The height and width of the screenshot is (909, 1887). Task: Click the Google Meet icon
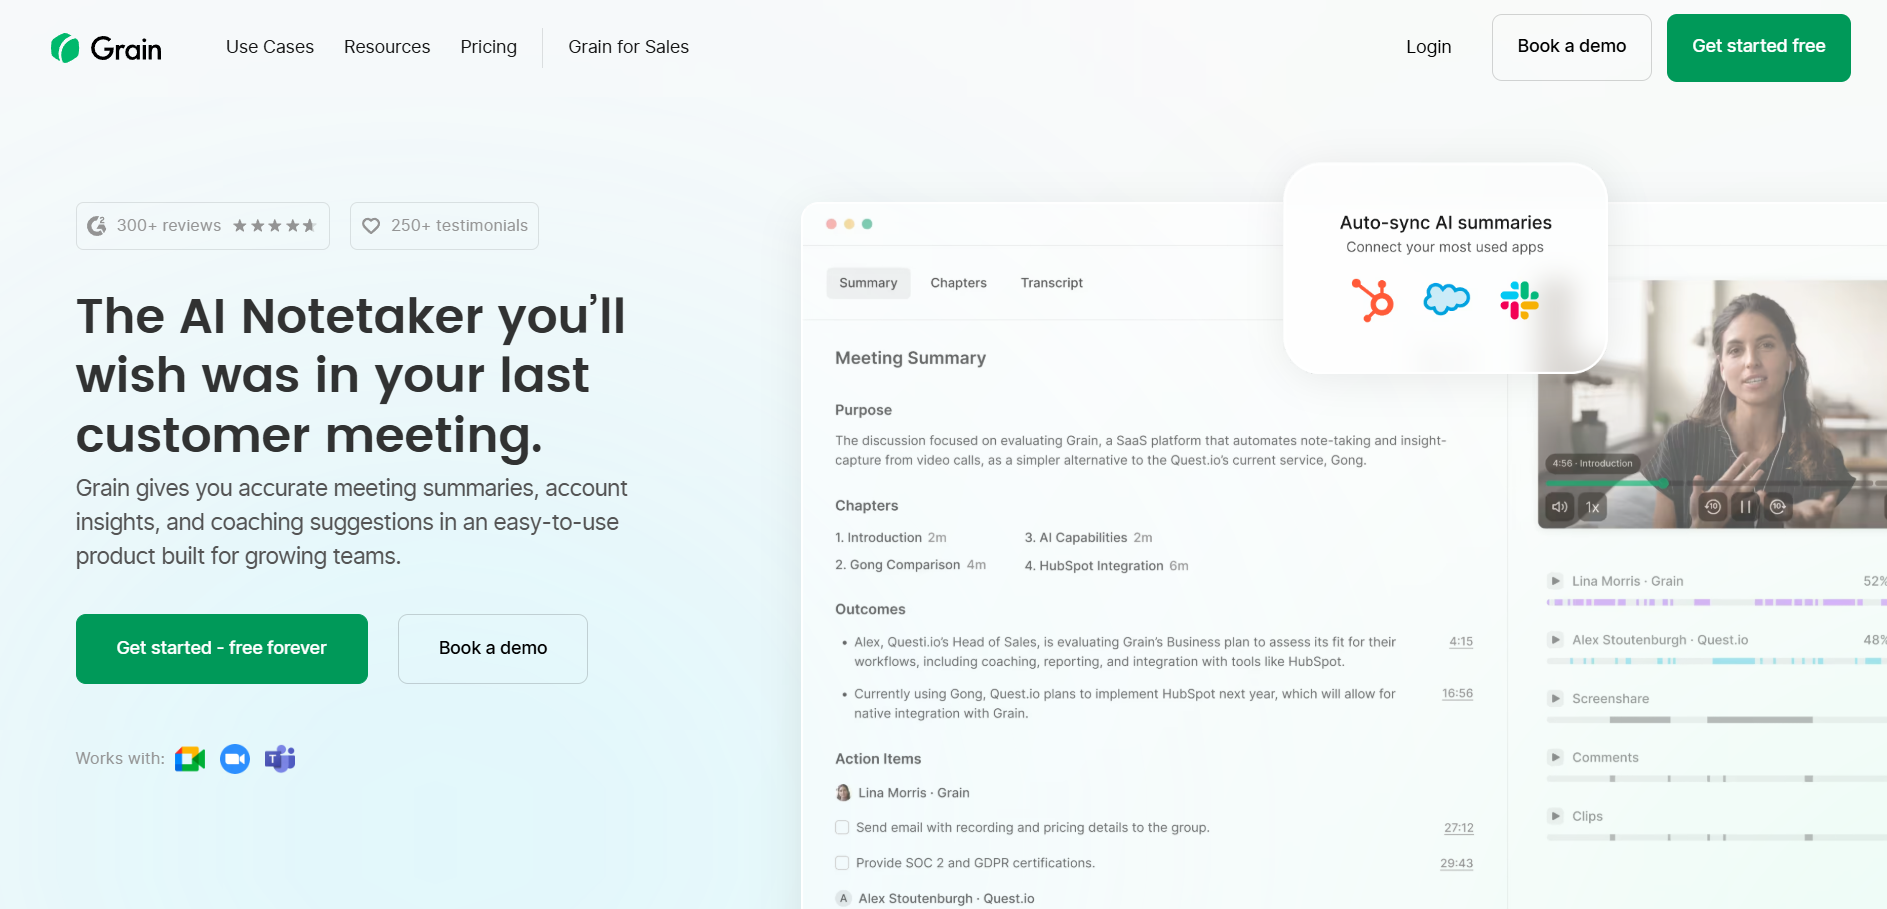click(x=190, y=759)
